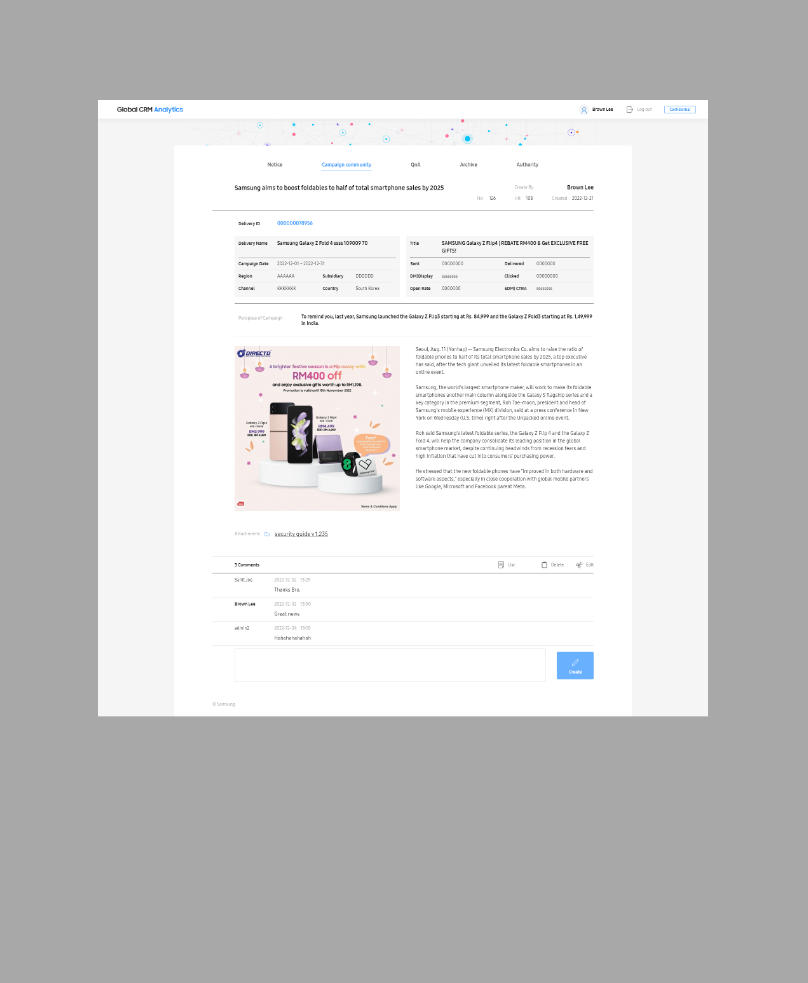Go to the QnA tab
This screenshot has height=983, width=808.
click(415, 165)
